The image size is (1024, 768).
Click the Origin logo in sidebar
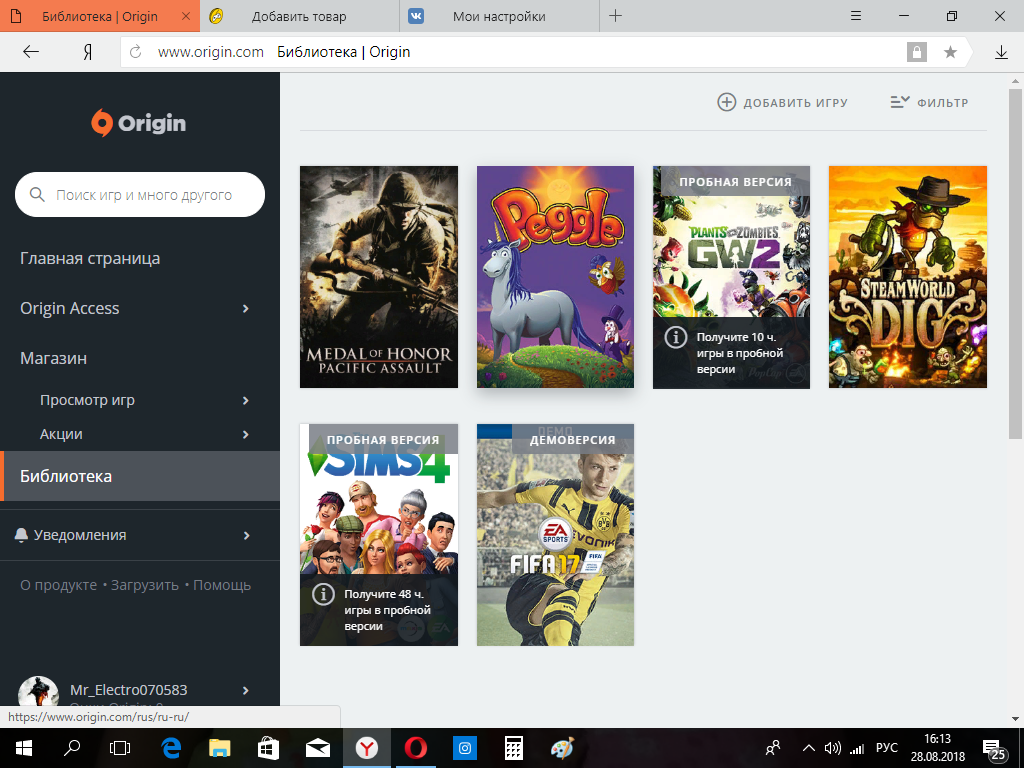138,123
